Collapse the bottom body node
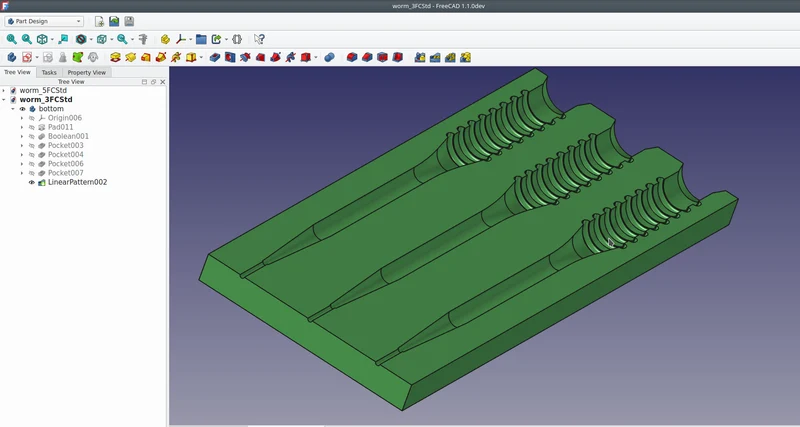The height and width of the screenshot is (427, 800). coord(13,109)
